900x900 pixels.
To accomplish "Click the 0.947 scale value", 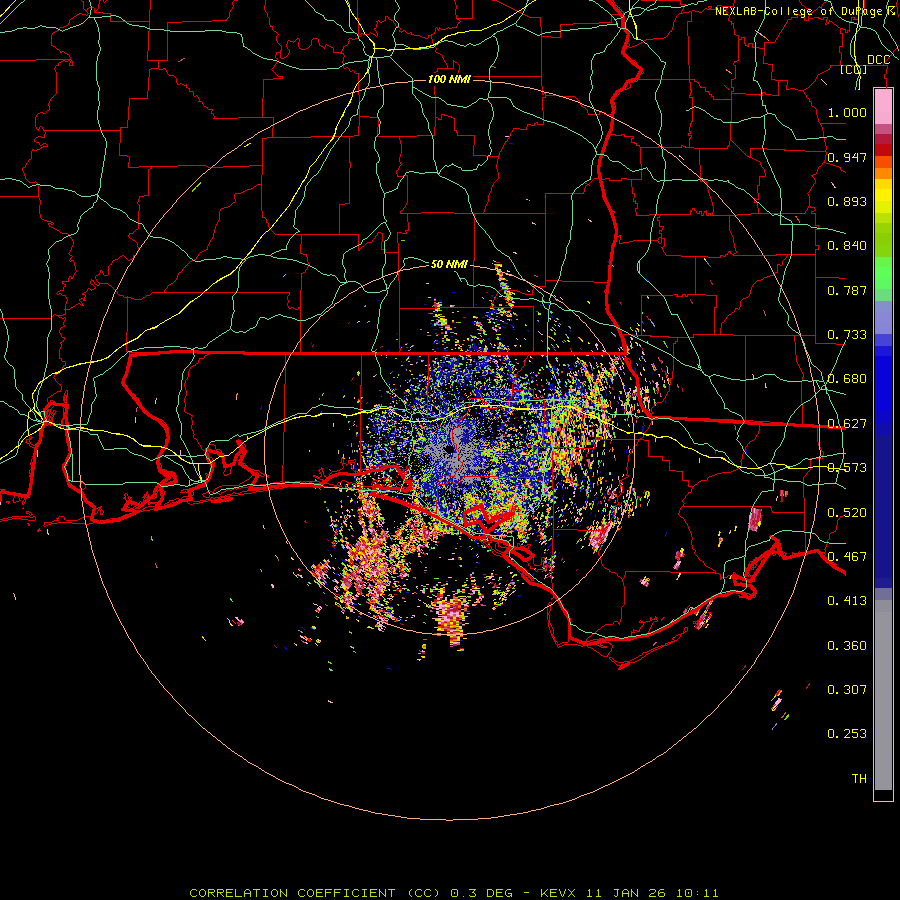I will pyautogui.click(x=847, y=157).
